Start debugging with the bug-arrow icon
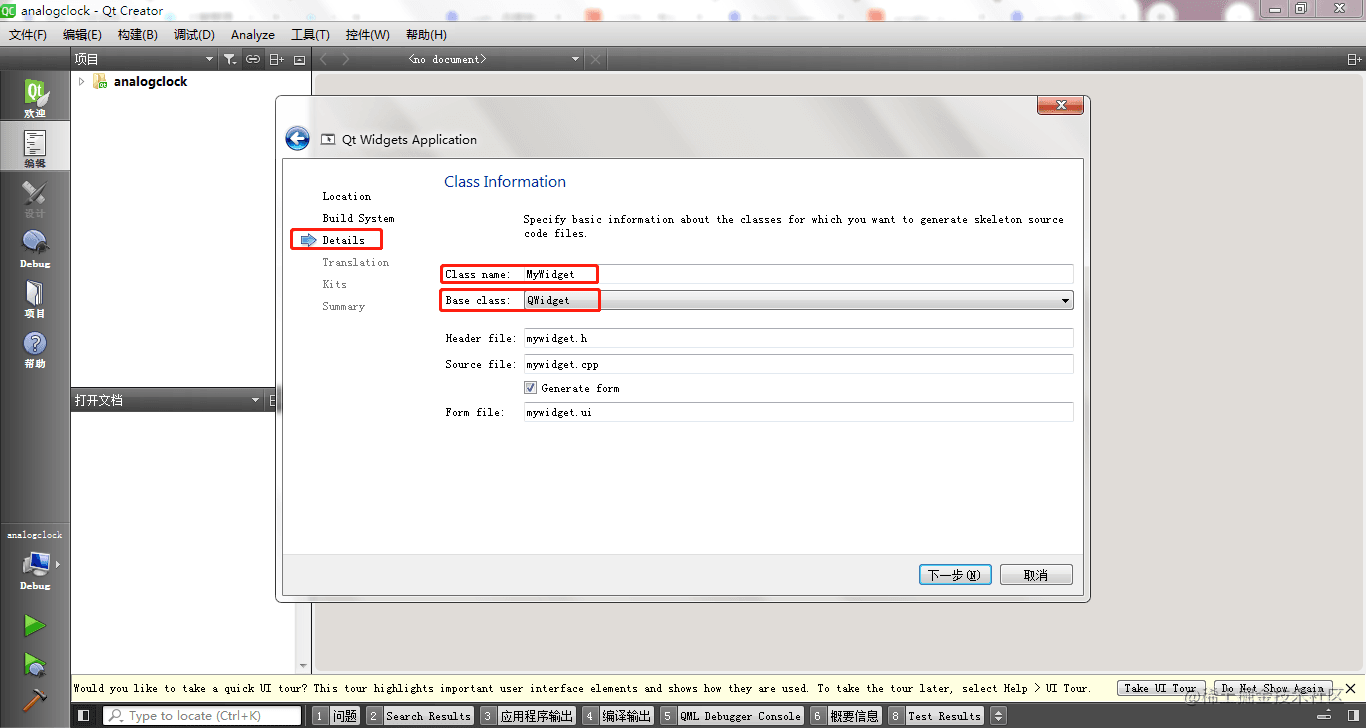 click(35, 664)
